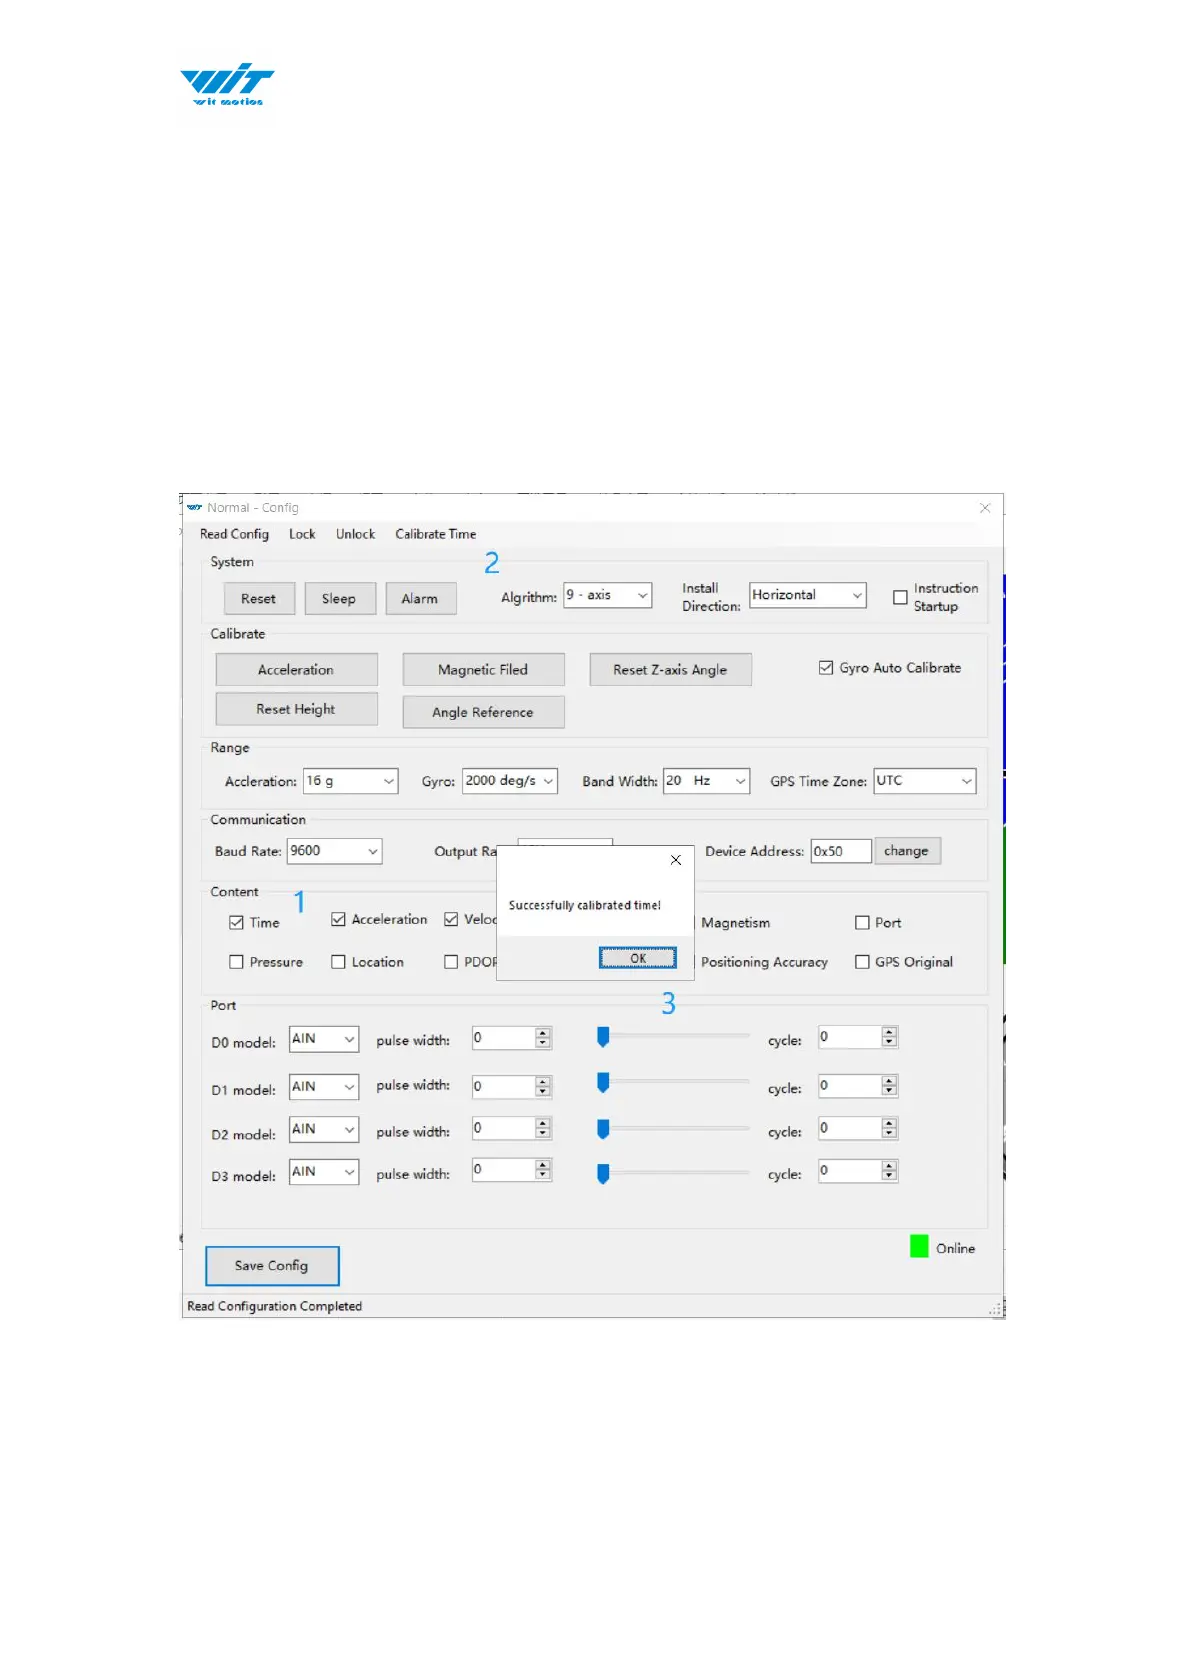Click the Save Config button
The image size is (1185, 1678).
point(272,1266)
